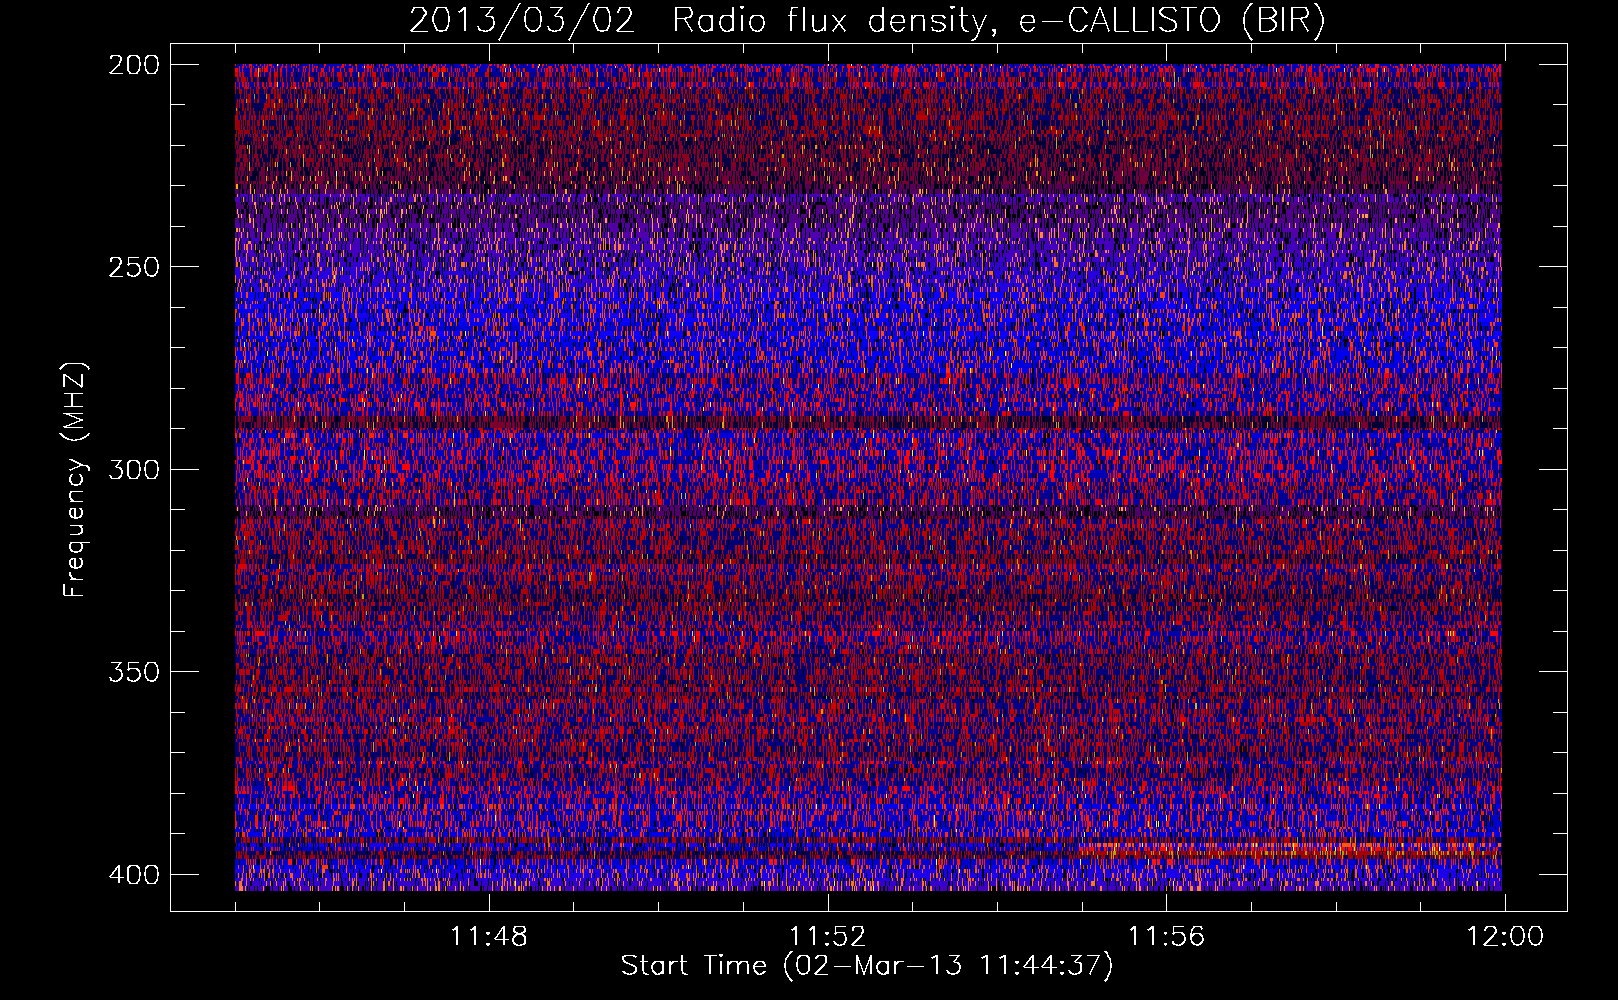Click the '400' frequency tick label
Screen dimensions: 1618x1000
tap(134, 874)
